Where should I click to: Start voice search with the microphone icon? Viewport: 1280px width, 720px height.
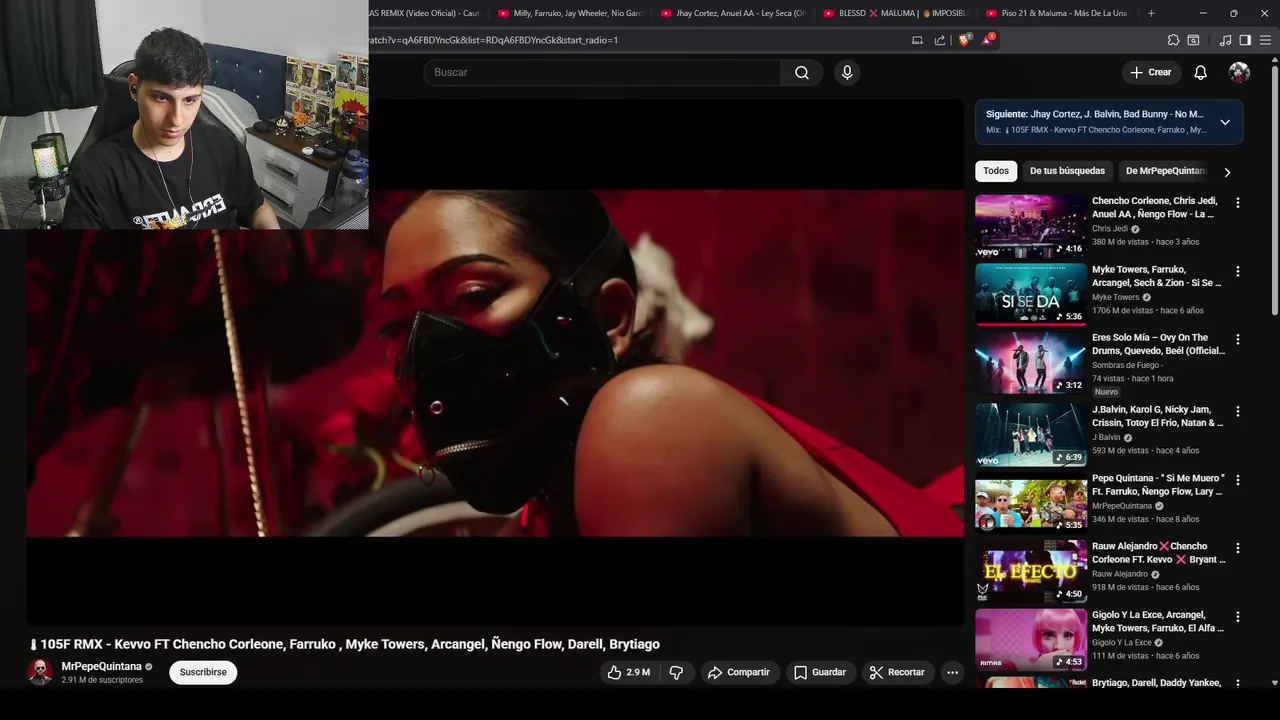click(x=847, y=72)
